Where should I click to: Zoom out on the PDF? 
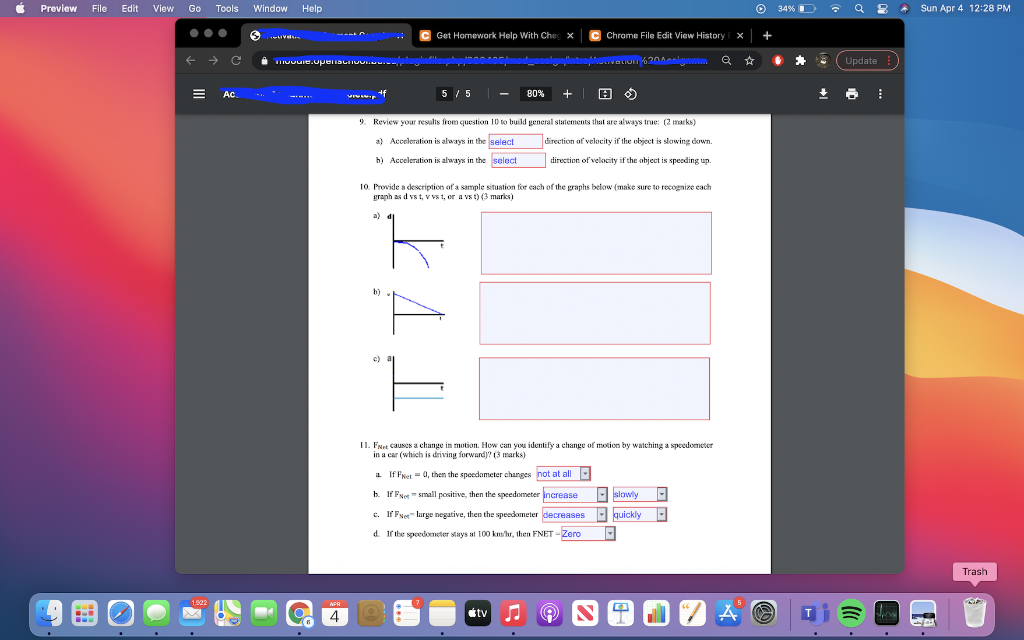(504, 94)
